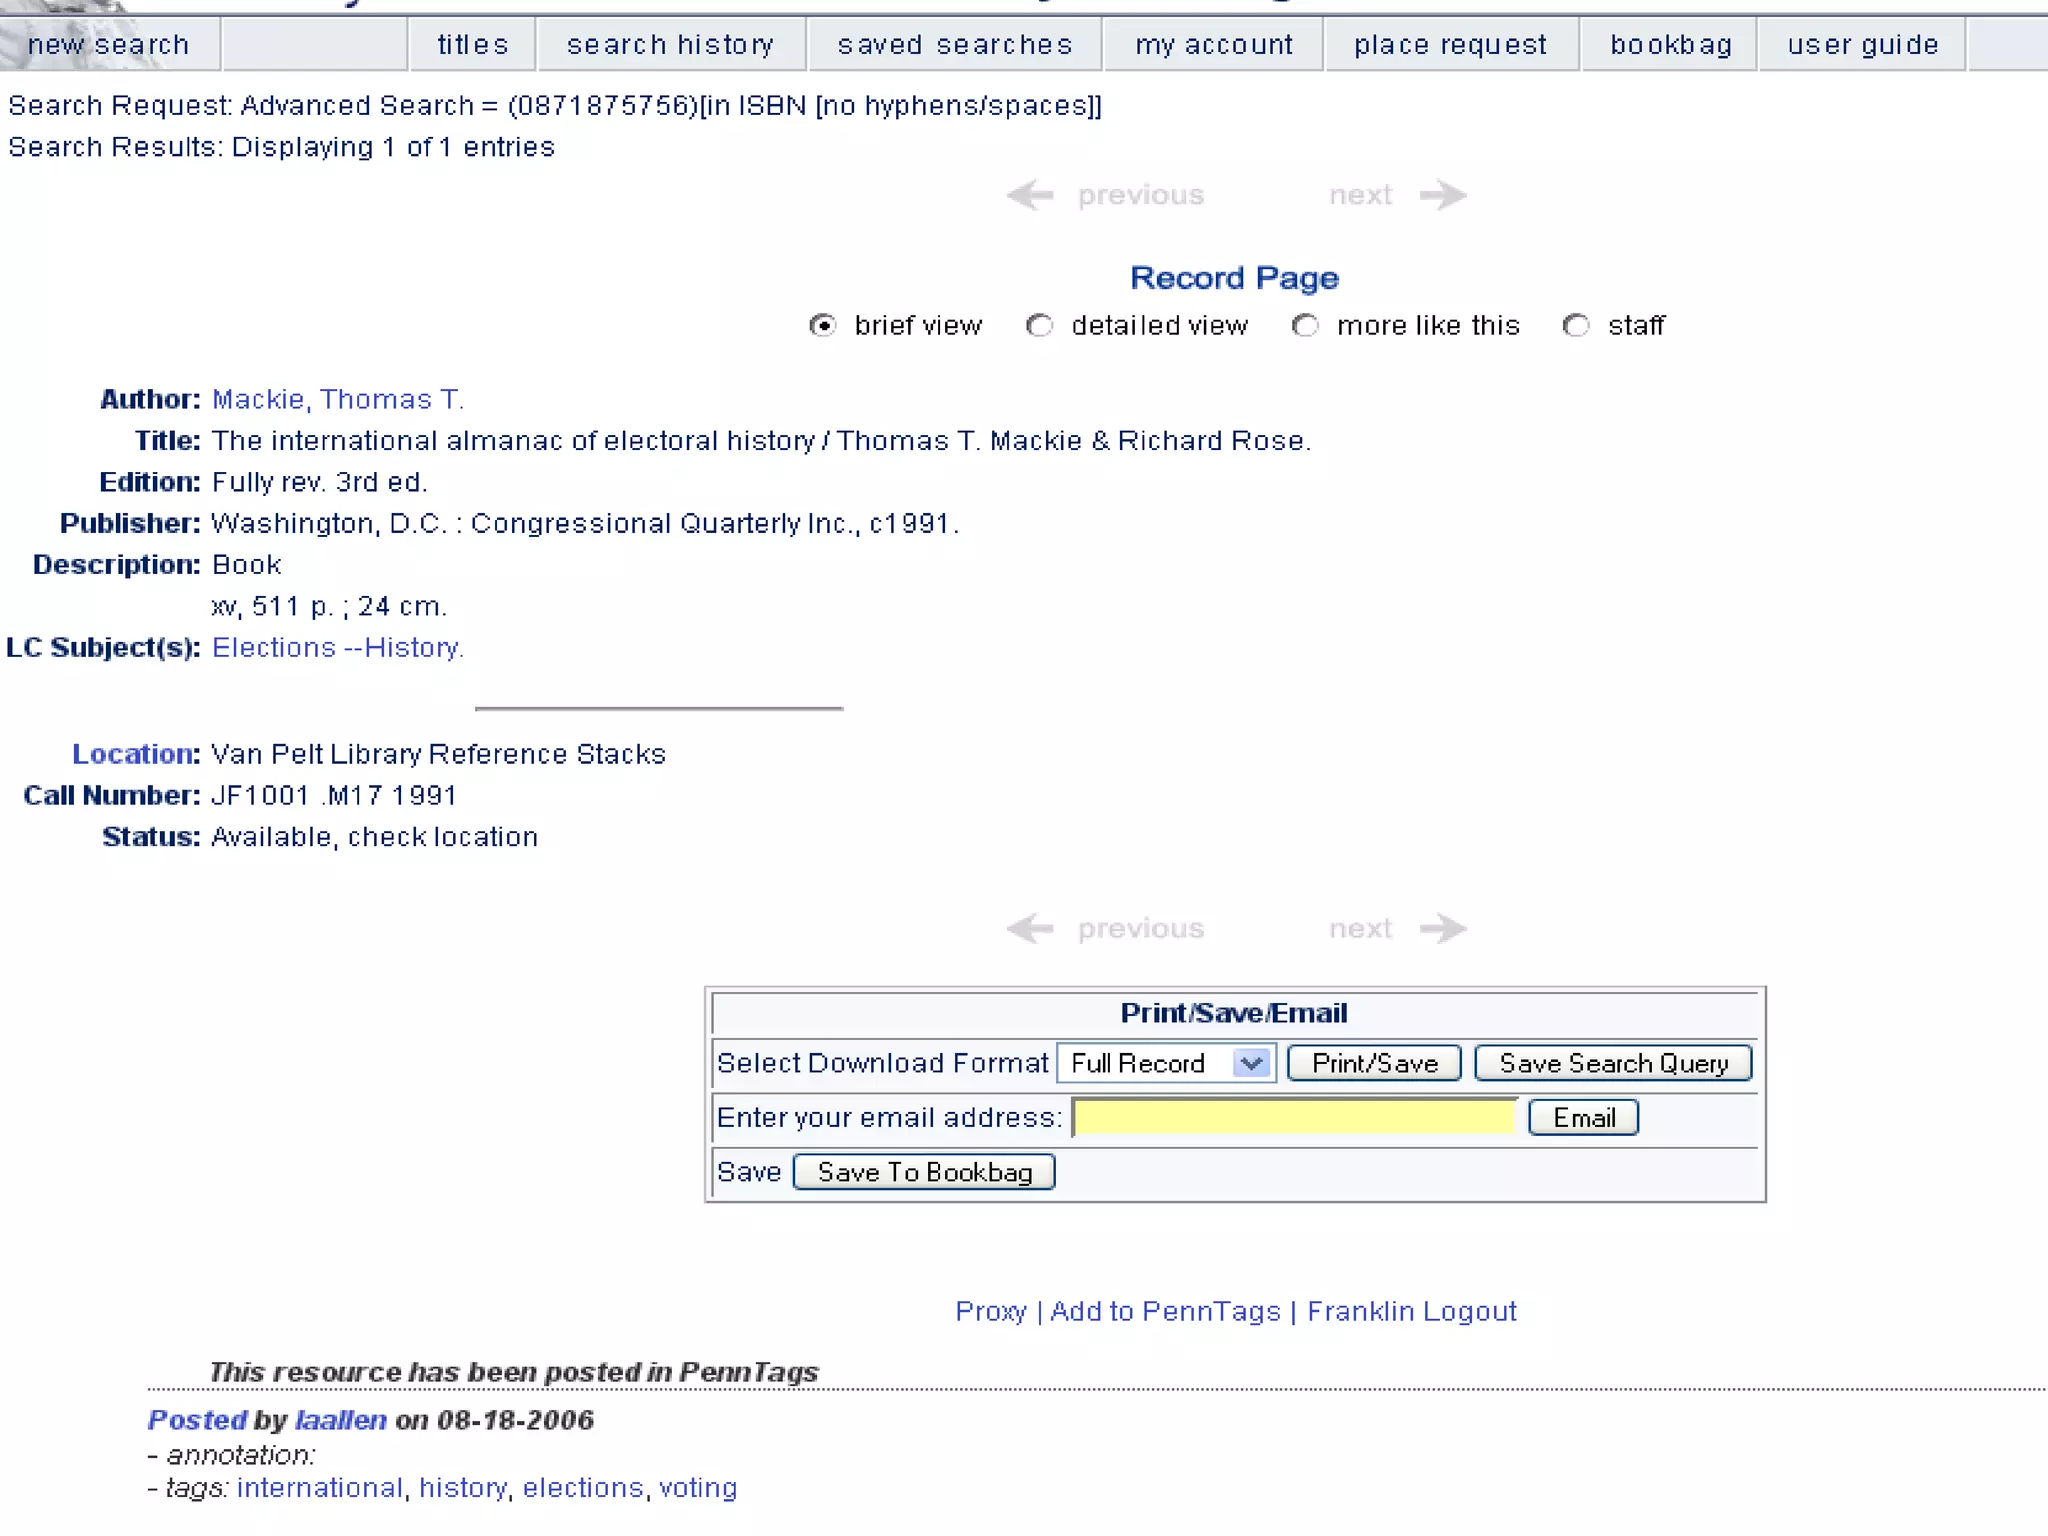Click the email address input field
Image resolution: width=2048 pixels, height=1536 pixels.
pyautogui.click(x=1294, y=1117)
